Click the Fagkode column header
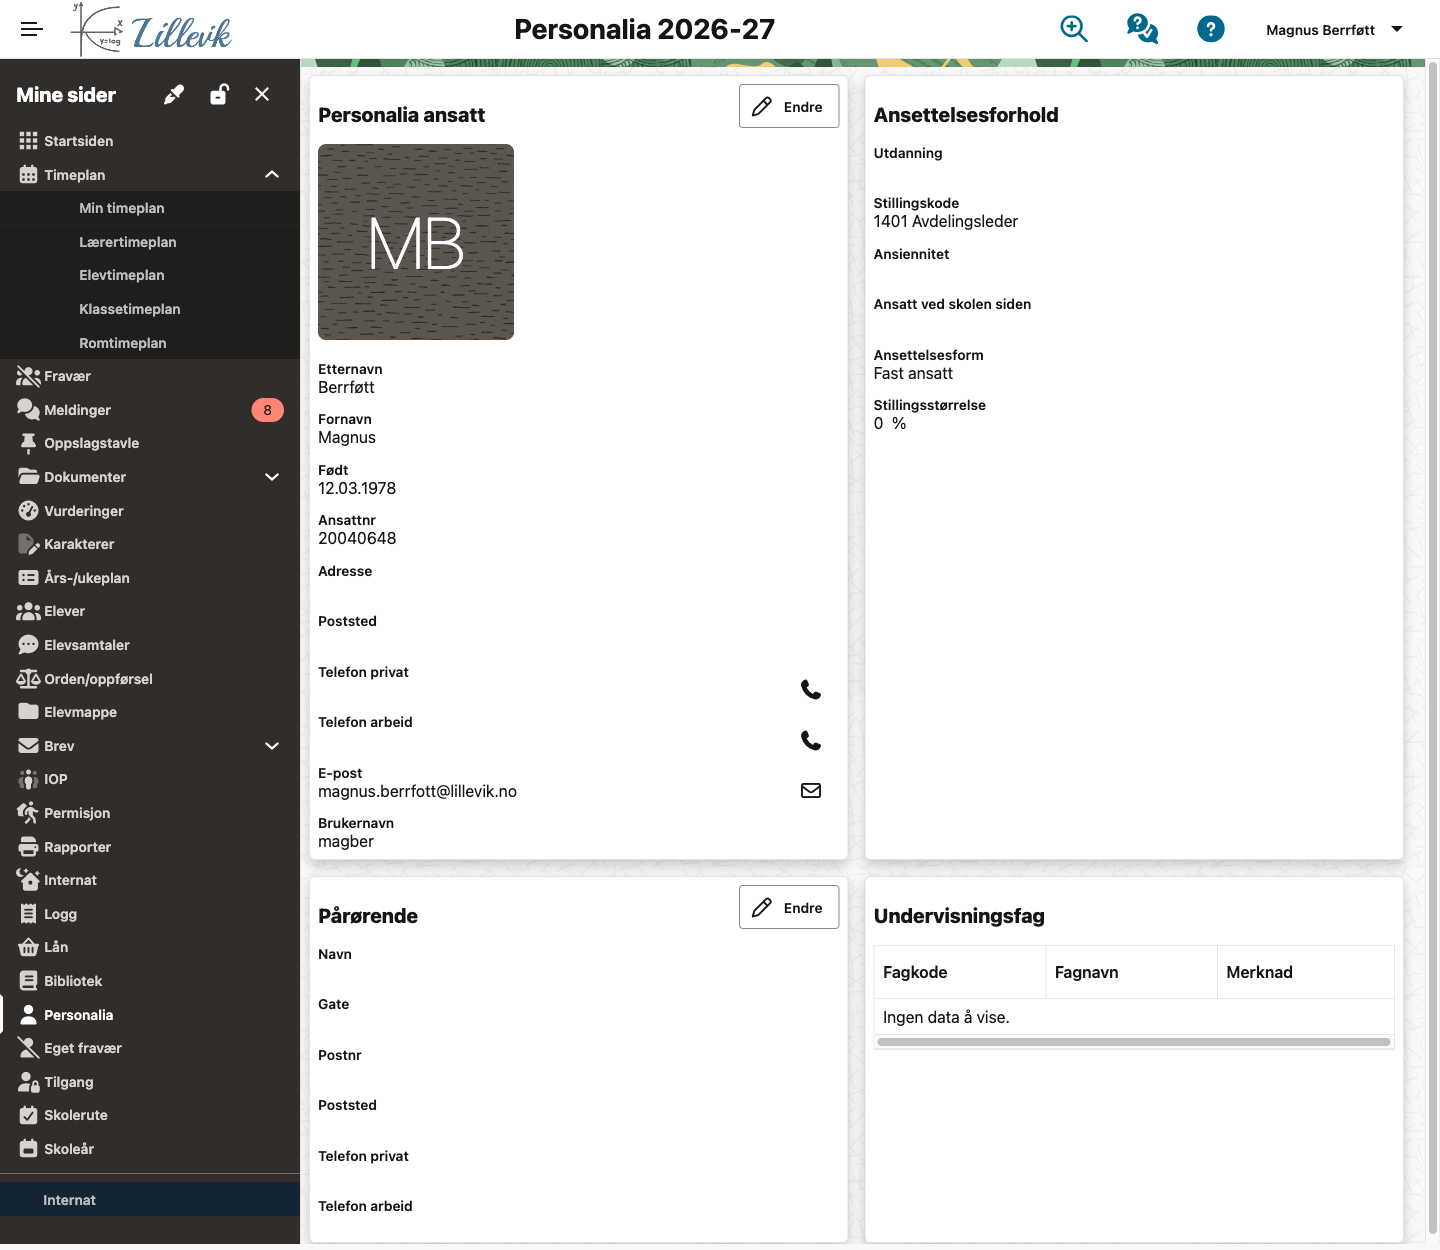This screenshot has width=1440, height=1250. (x=960, y=972)
